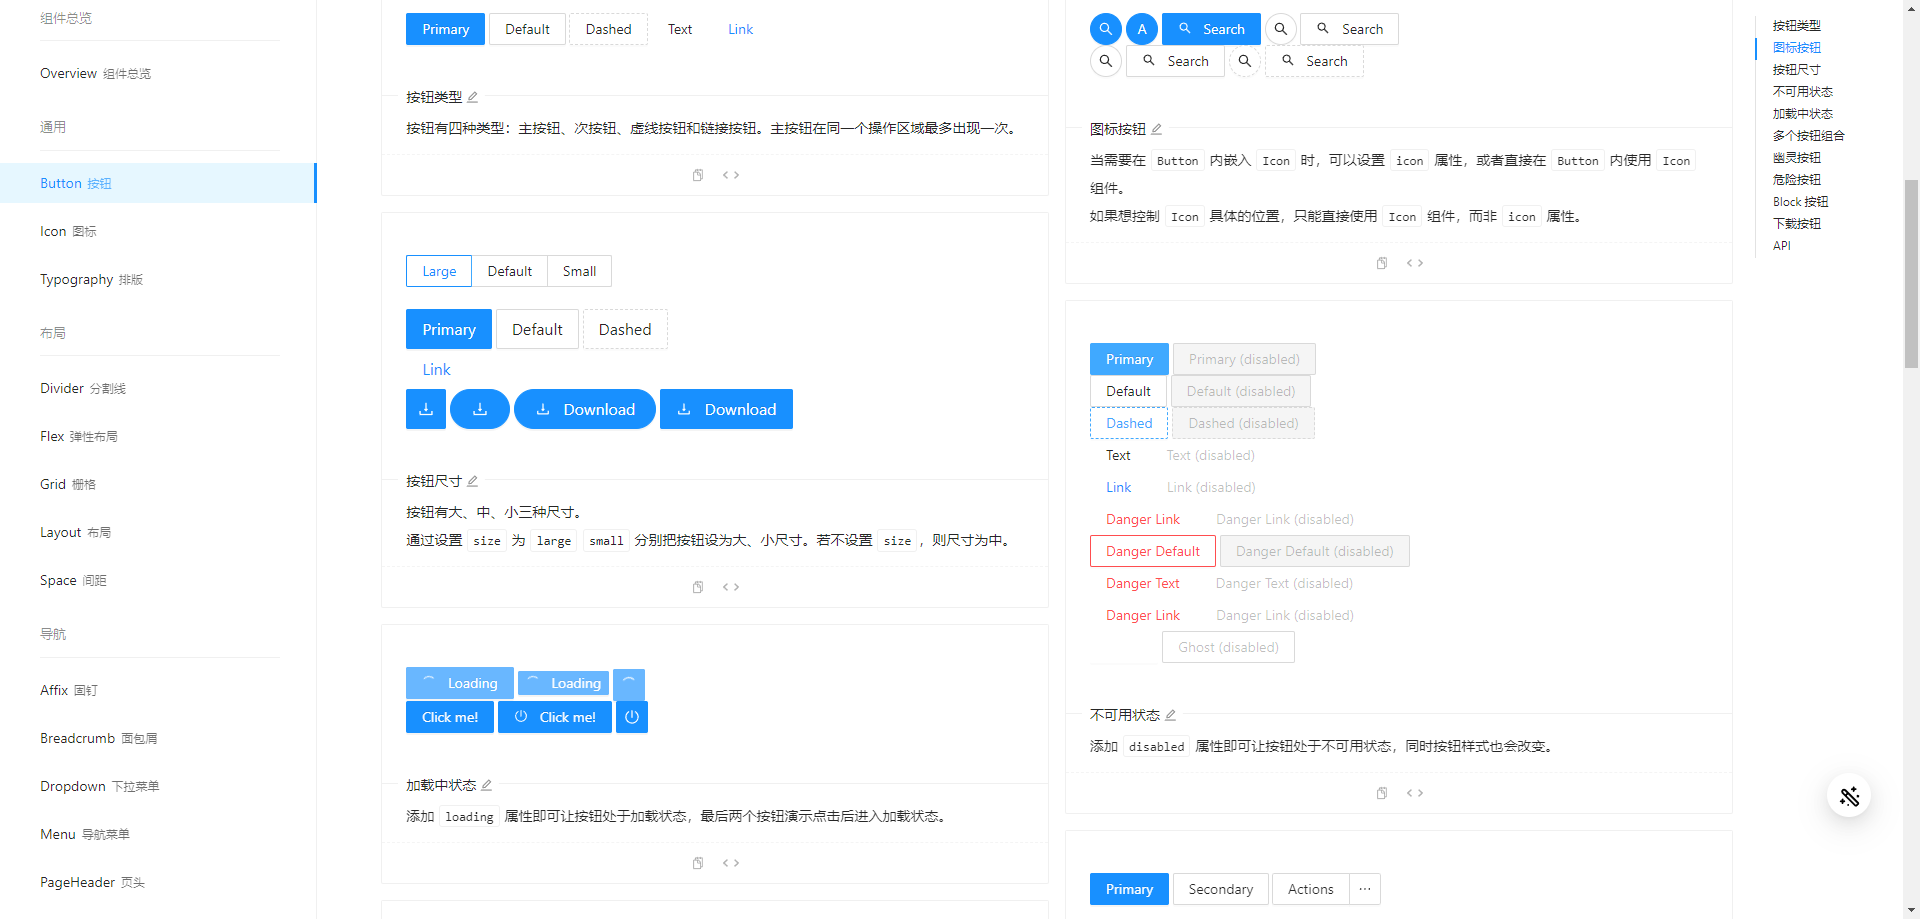Jump to the API anchor link on the right
This screenshot has height=919, width=1920.
click(1782, 245)
